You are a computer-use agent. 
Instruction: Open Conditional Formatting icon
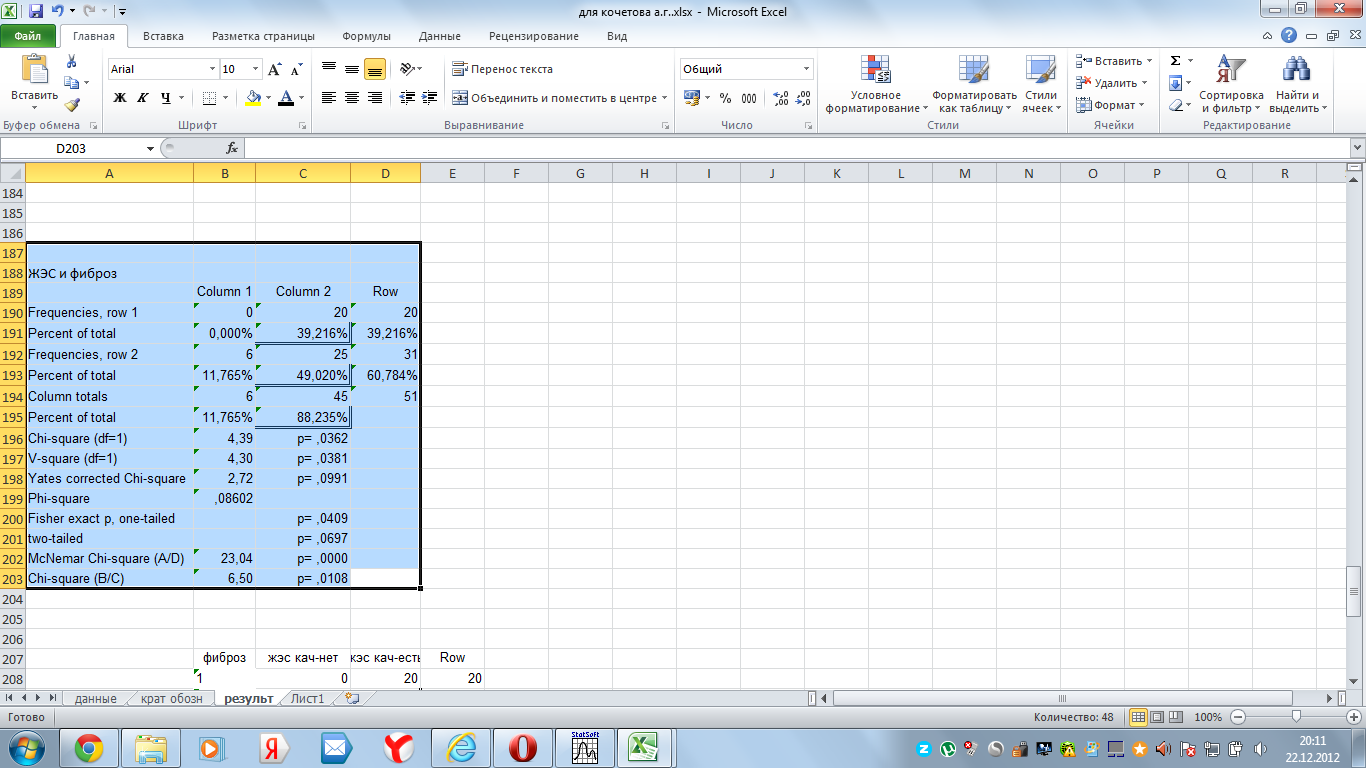[876, 70]
